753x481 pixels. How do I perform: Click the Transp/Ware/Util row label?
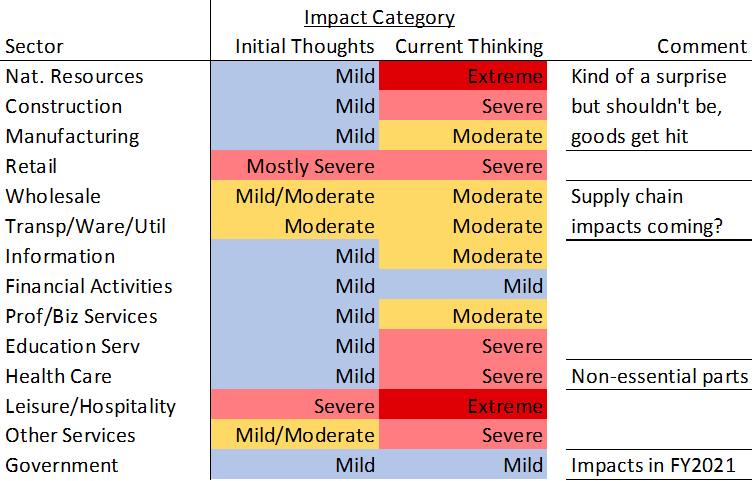85,226
